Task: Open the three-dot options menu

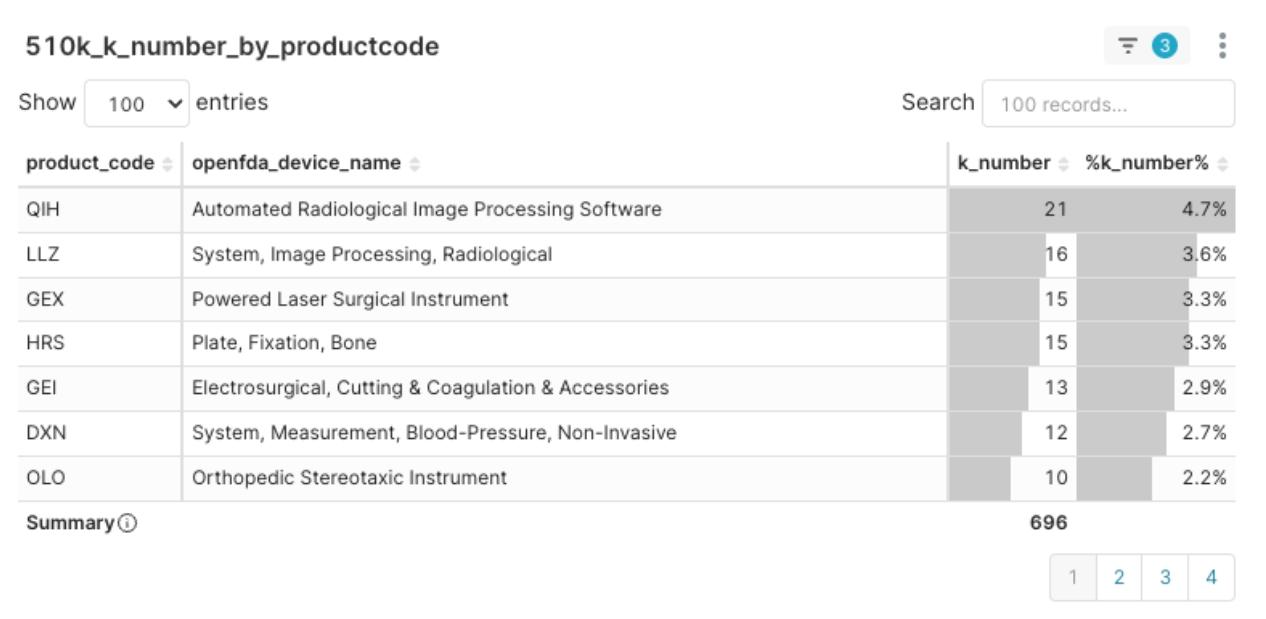Action: (1222, 46)
